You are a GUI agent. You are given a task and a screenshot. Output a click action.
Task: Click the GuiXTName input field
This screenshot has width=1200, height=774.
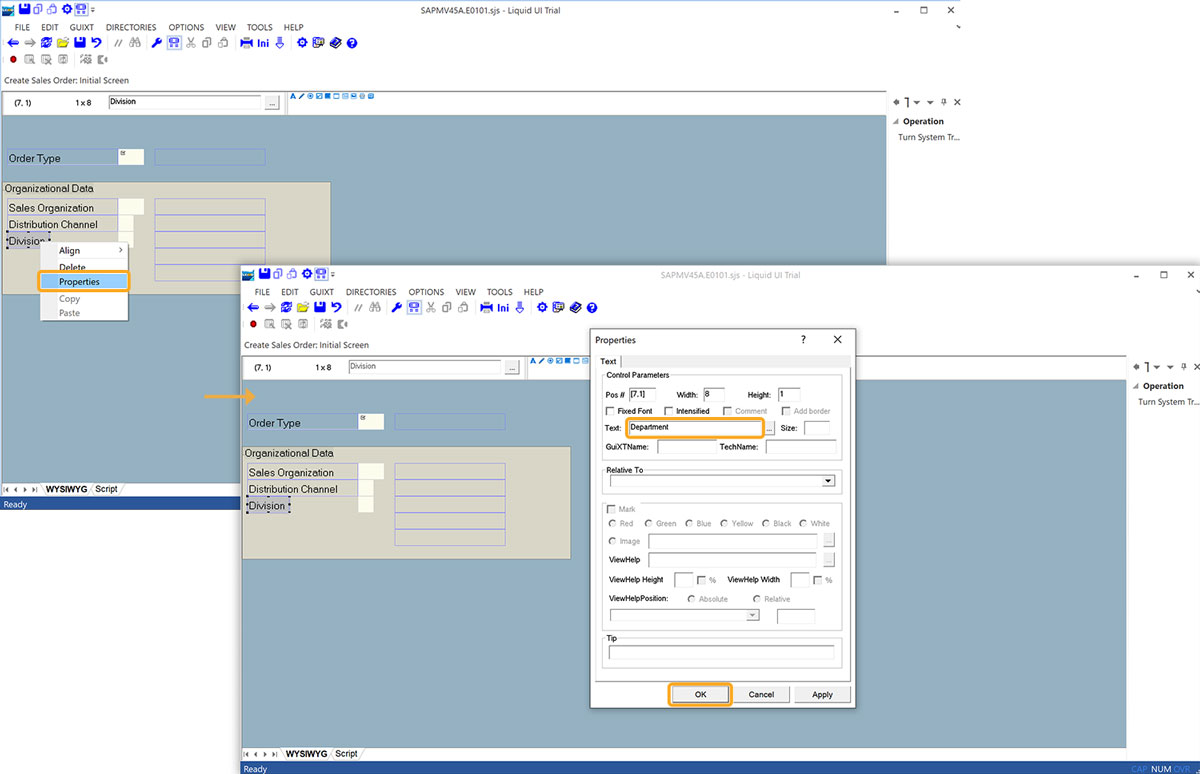point(685,447)
